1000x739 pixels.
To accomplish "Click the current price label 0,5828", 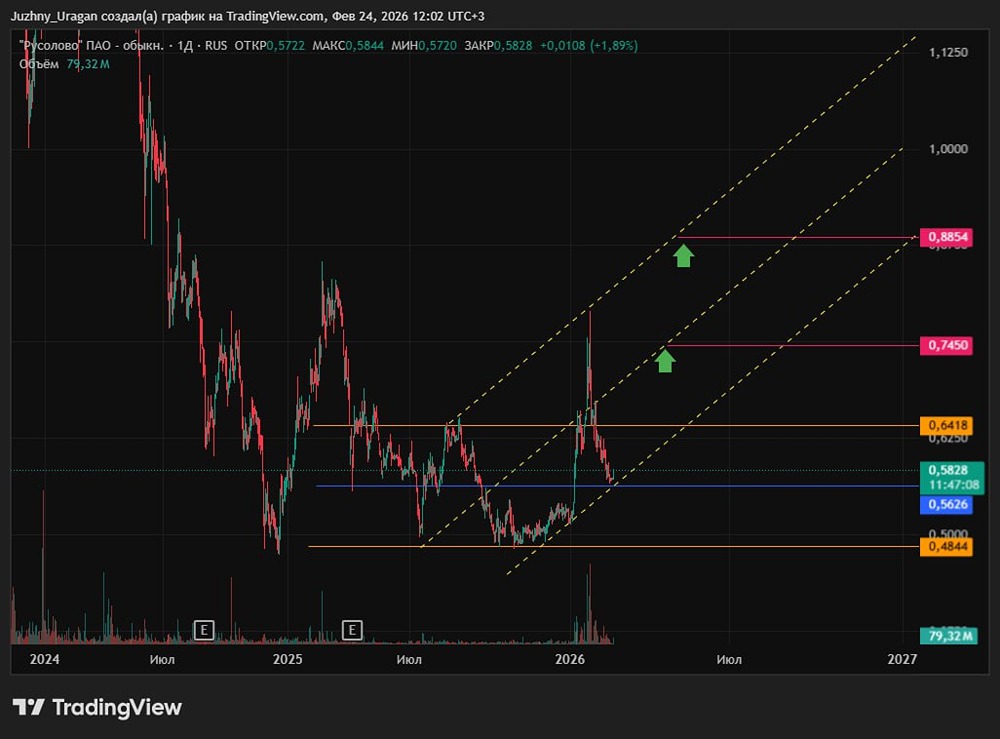I will pyautogui.click(x=952, y=478).
